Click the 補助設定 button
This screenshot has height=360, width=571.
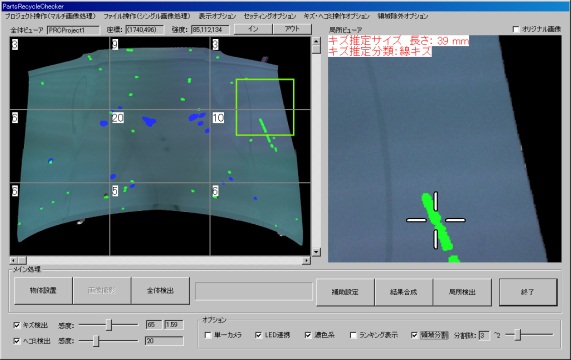pos(345,292)
